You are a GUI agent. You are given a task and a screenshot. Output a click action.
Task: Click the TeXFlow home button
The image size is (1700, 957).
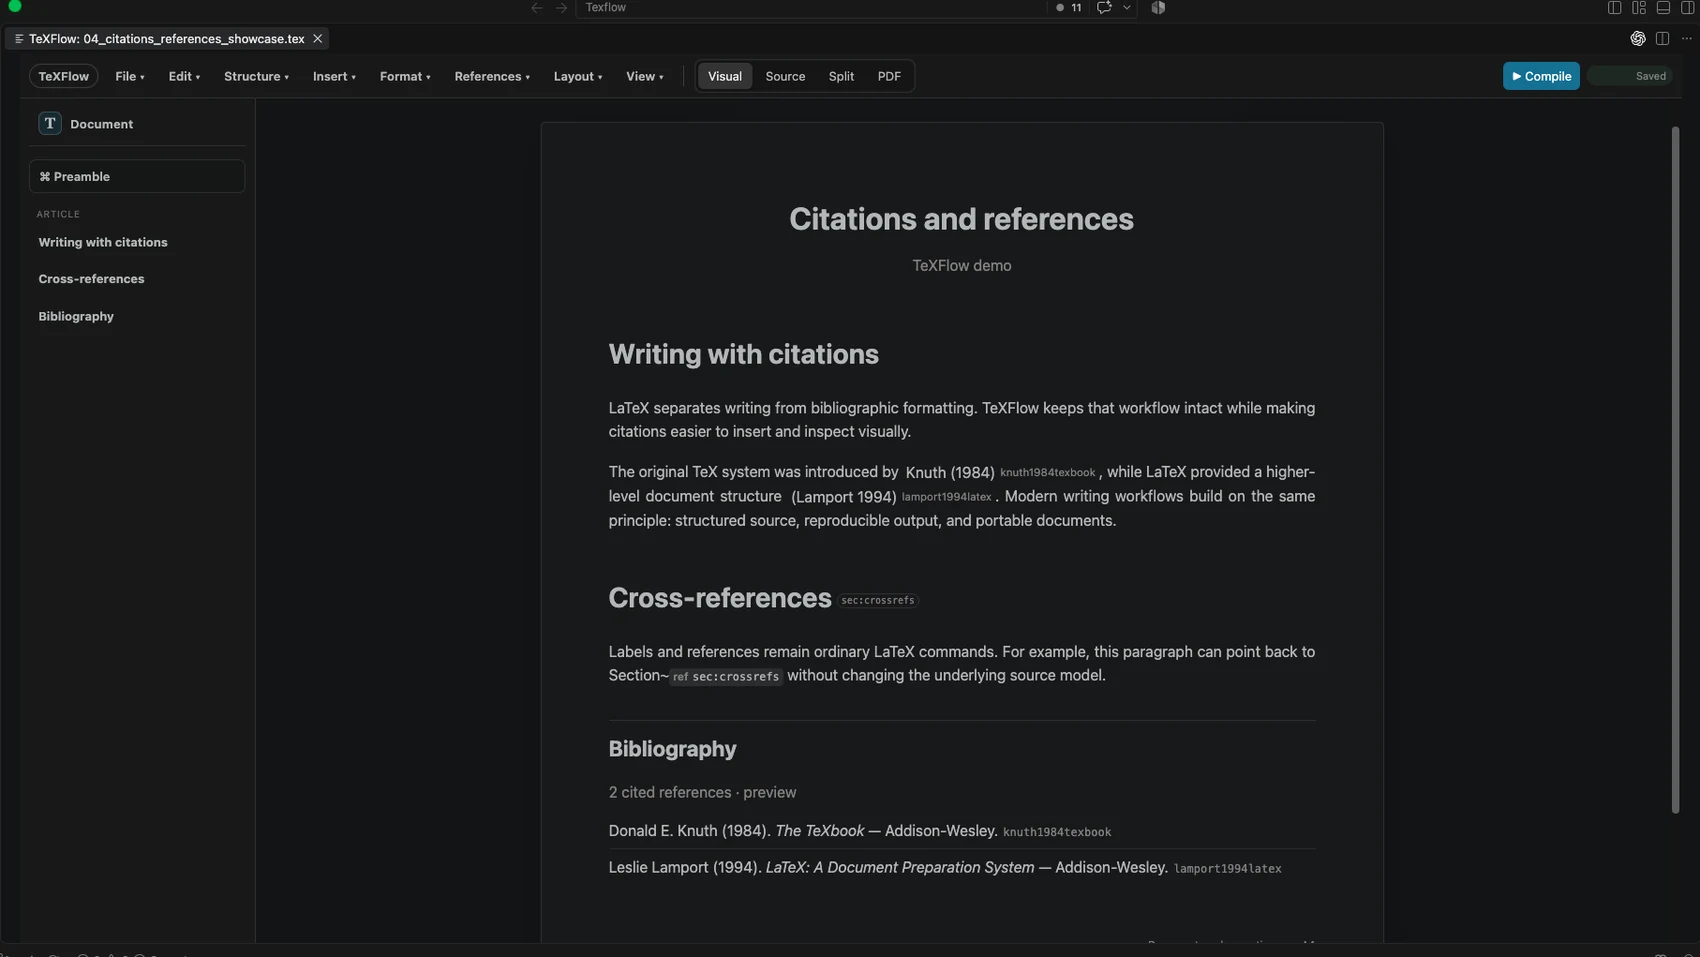(63, 76)
